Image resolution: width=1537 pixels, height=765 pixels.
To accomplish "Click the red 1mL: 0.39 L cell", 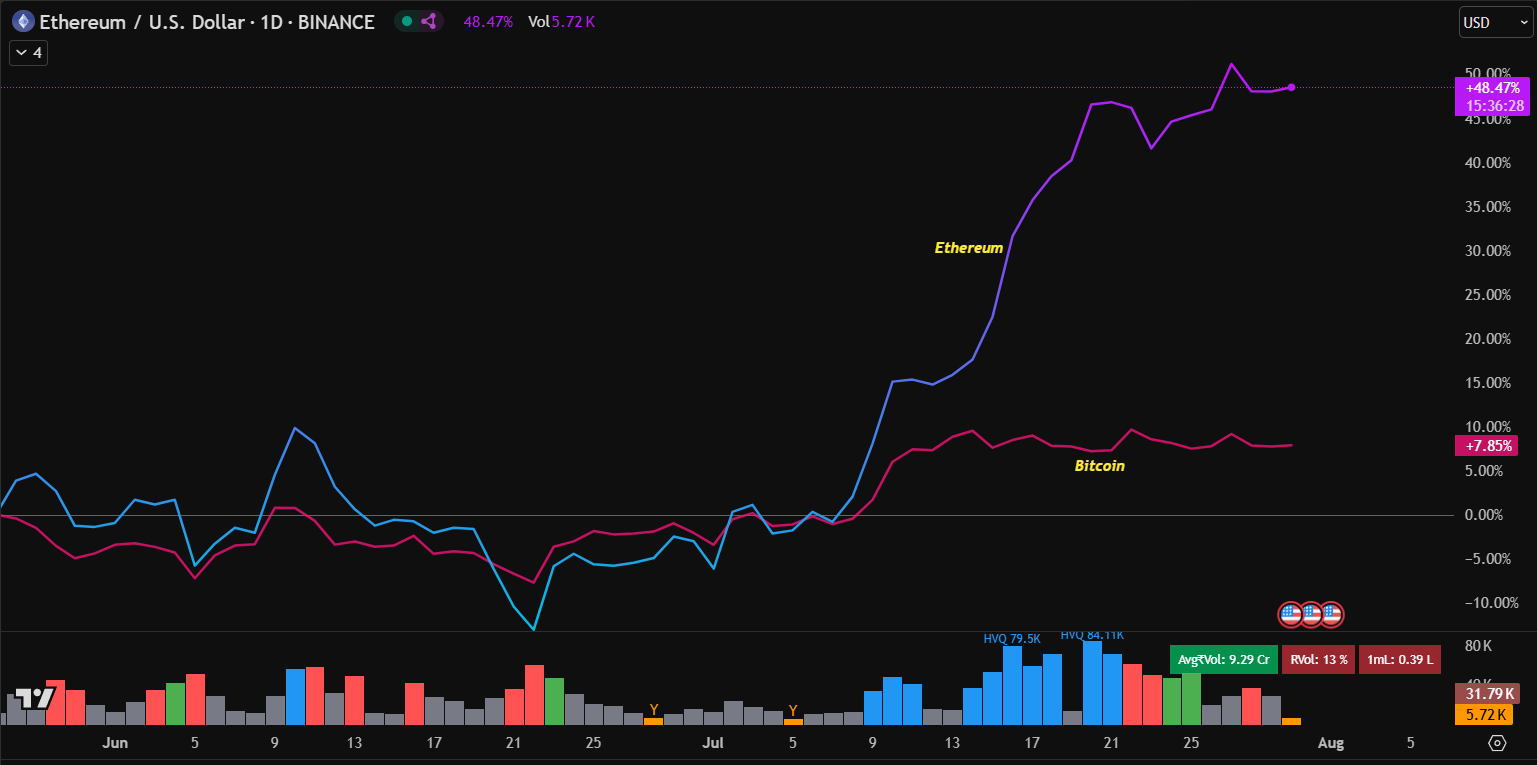I will [x=1400, y=659].
